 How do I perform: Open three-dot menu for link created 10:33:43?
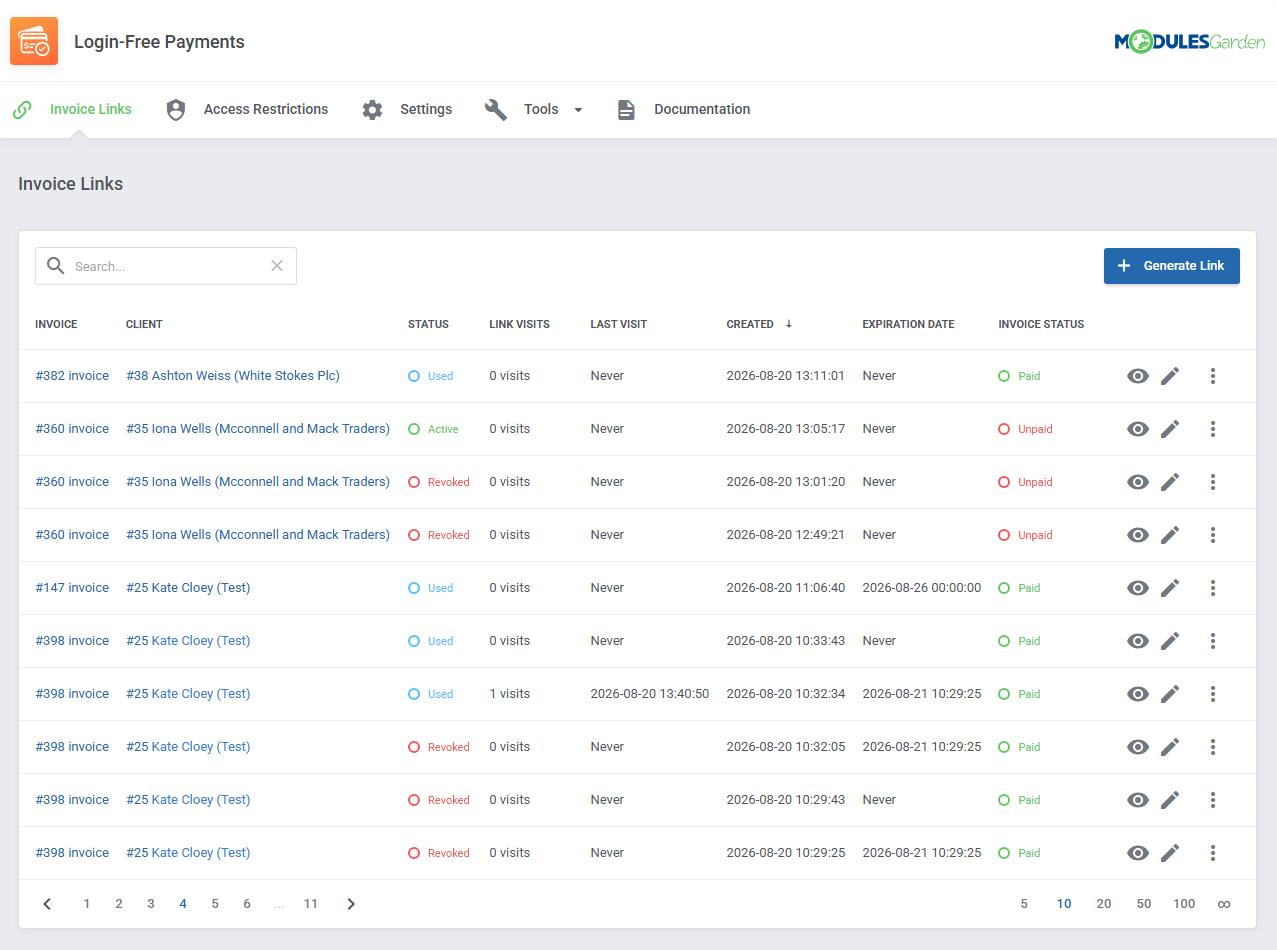coord(1213,641)
